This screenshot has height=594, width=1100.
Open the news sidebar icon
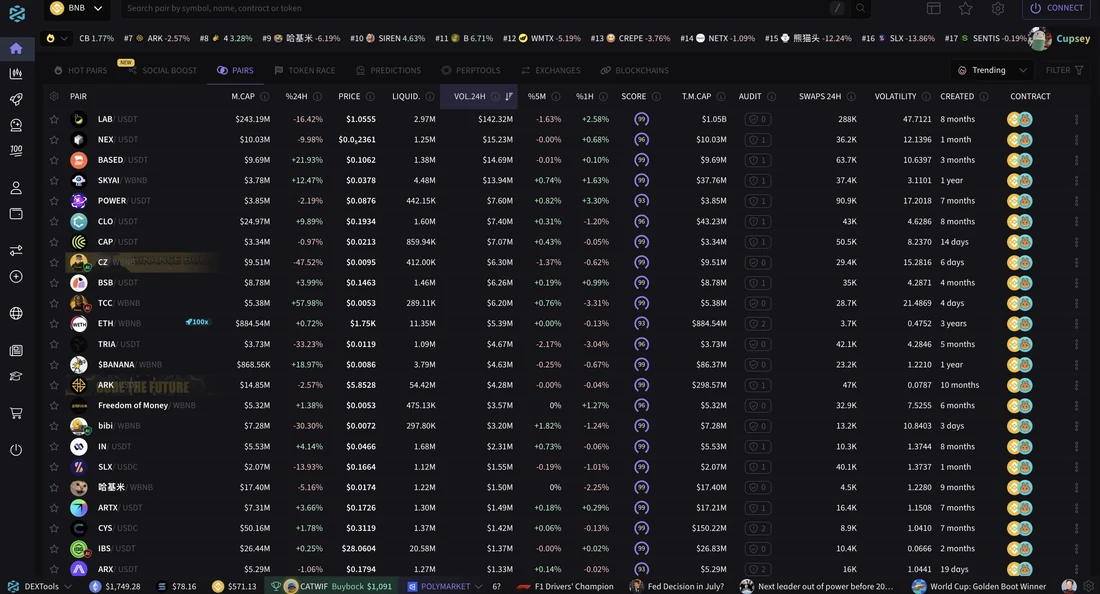(x=16, y=350)
